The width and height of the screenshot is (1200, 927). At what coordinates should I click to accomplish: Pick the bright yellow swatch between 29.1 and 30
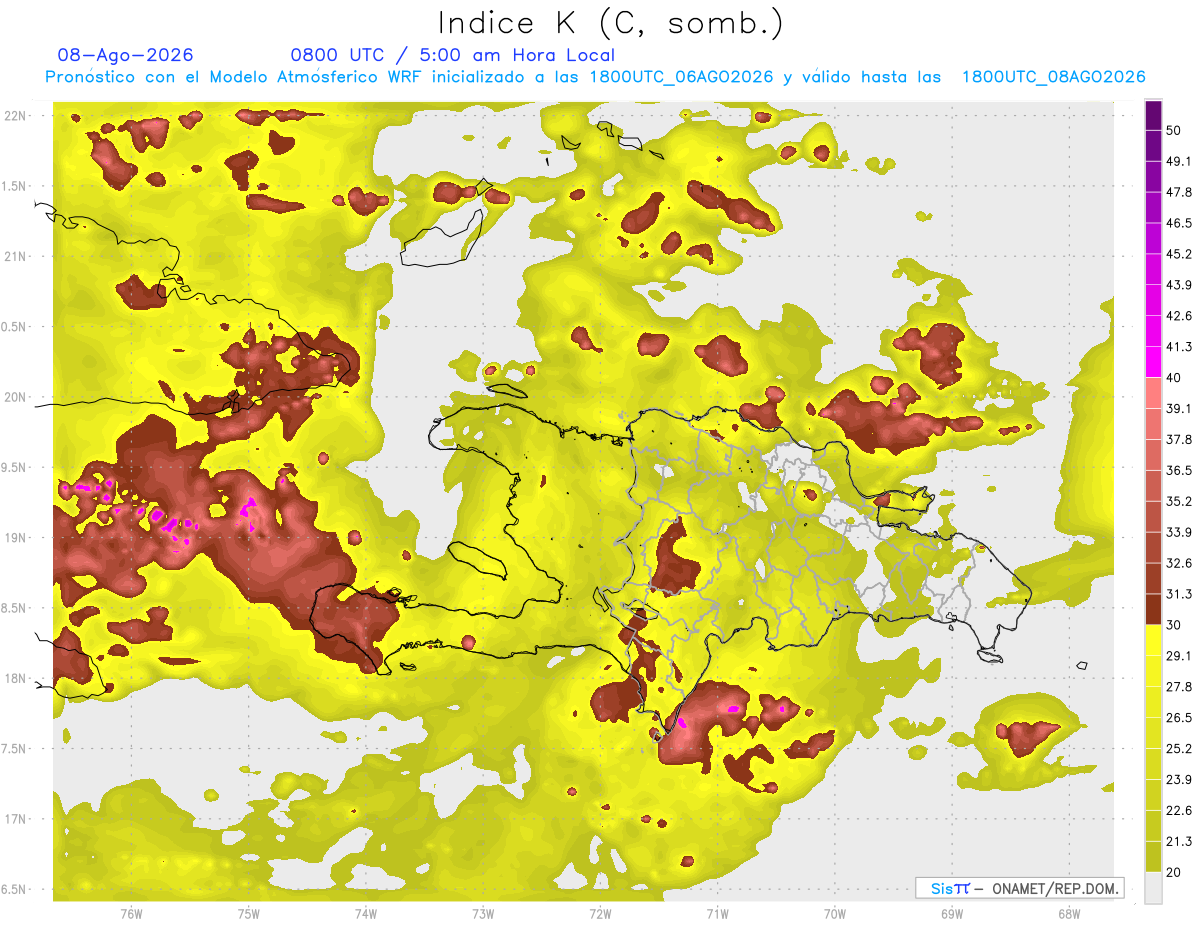[1153, 641]
